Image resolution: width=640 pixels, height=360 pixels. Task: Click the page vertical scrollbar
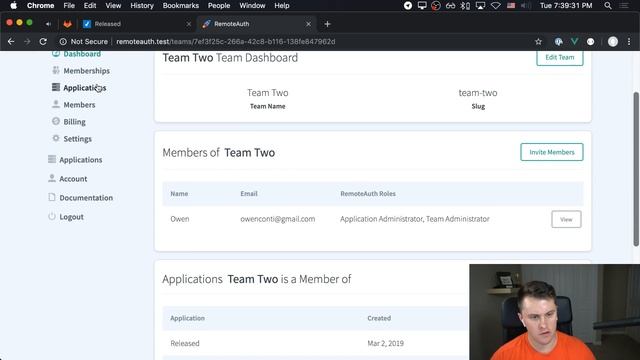pos(636,169)
